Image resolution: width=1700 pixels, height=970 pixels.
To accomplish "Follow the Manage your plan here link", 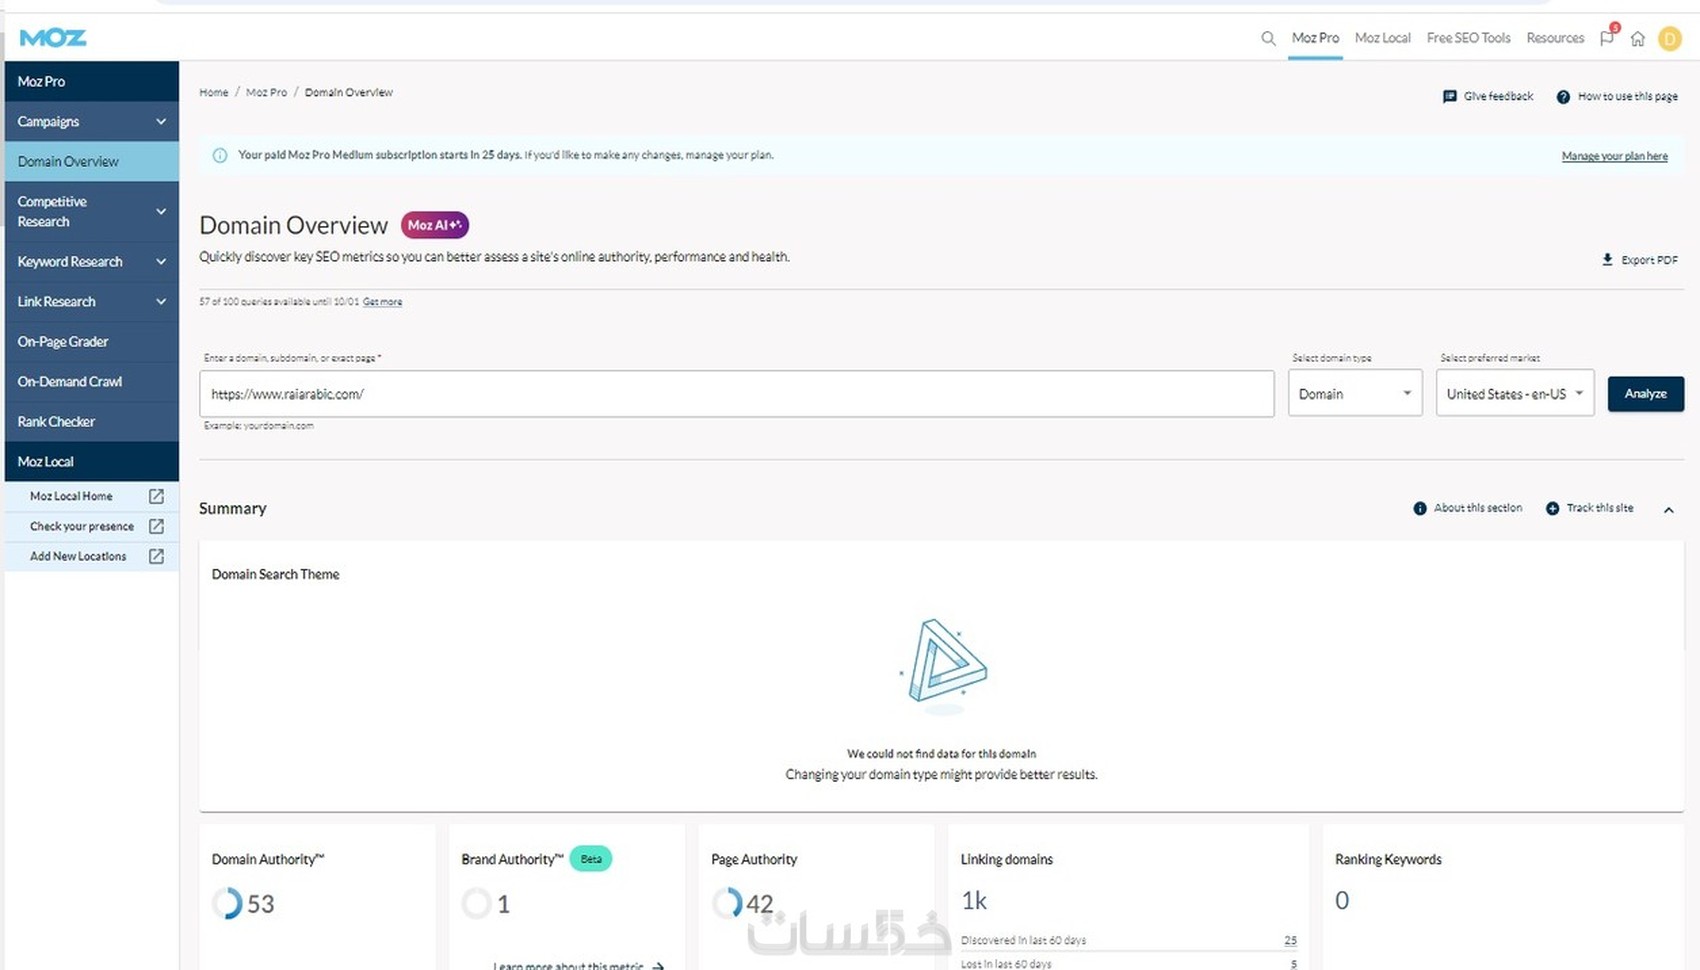I will pos(1614,156).
